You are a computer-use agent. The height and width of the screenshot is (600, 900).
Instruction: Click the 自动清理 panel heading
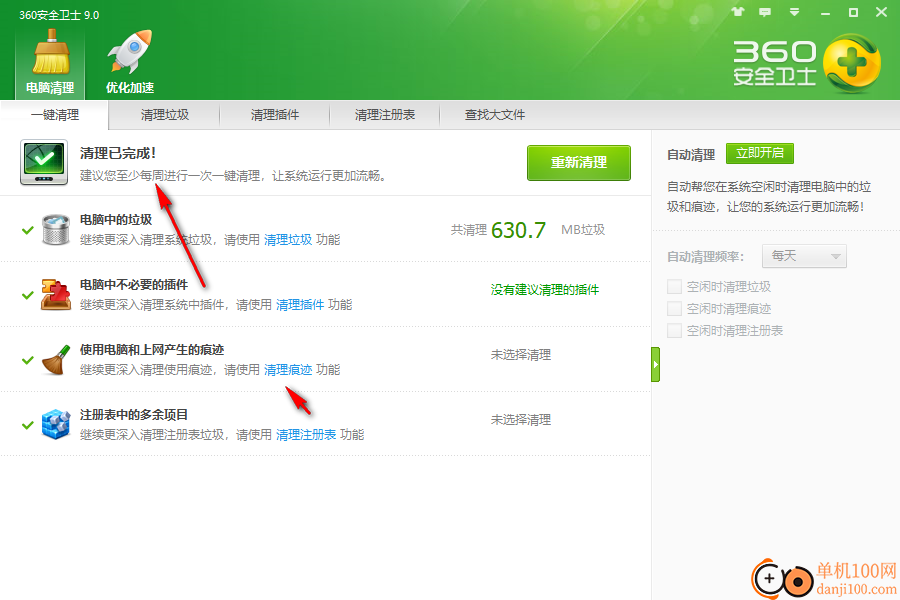coord(691,154)
